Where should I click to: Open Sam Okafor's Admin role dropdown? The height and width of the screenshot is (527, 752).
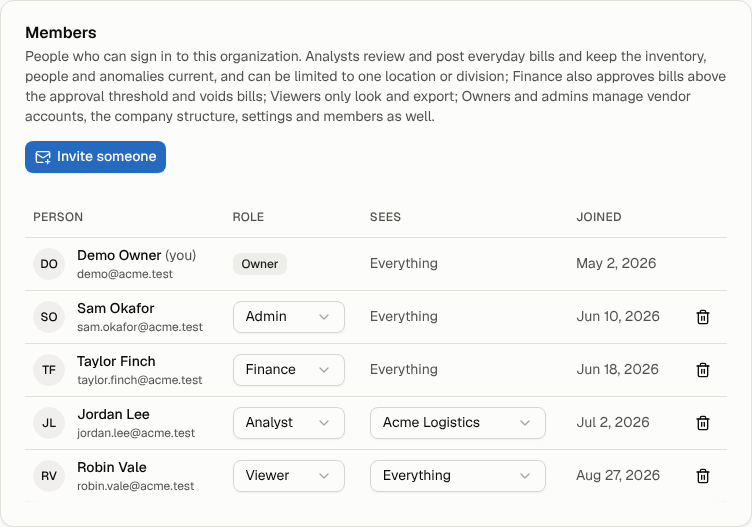point(289,317)
